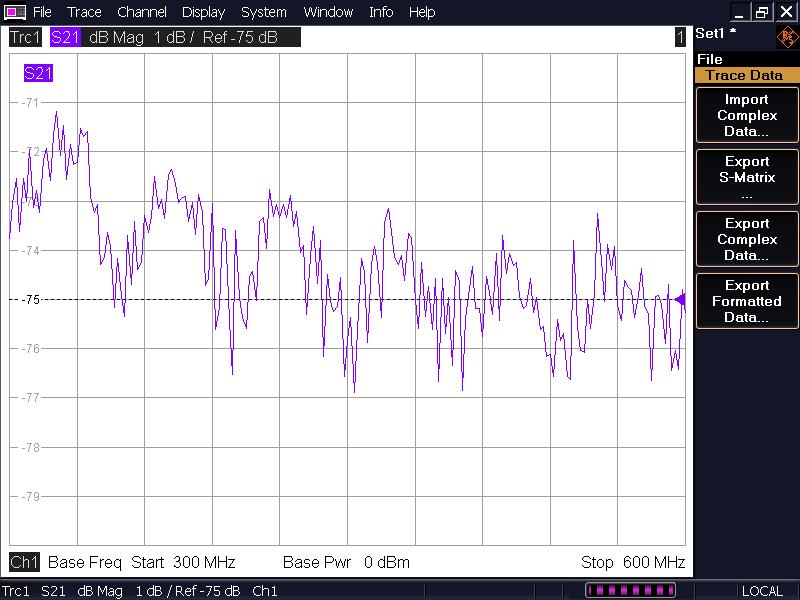Select the Ch1 channel label

[24, 562]
